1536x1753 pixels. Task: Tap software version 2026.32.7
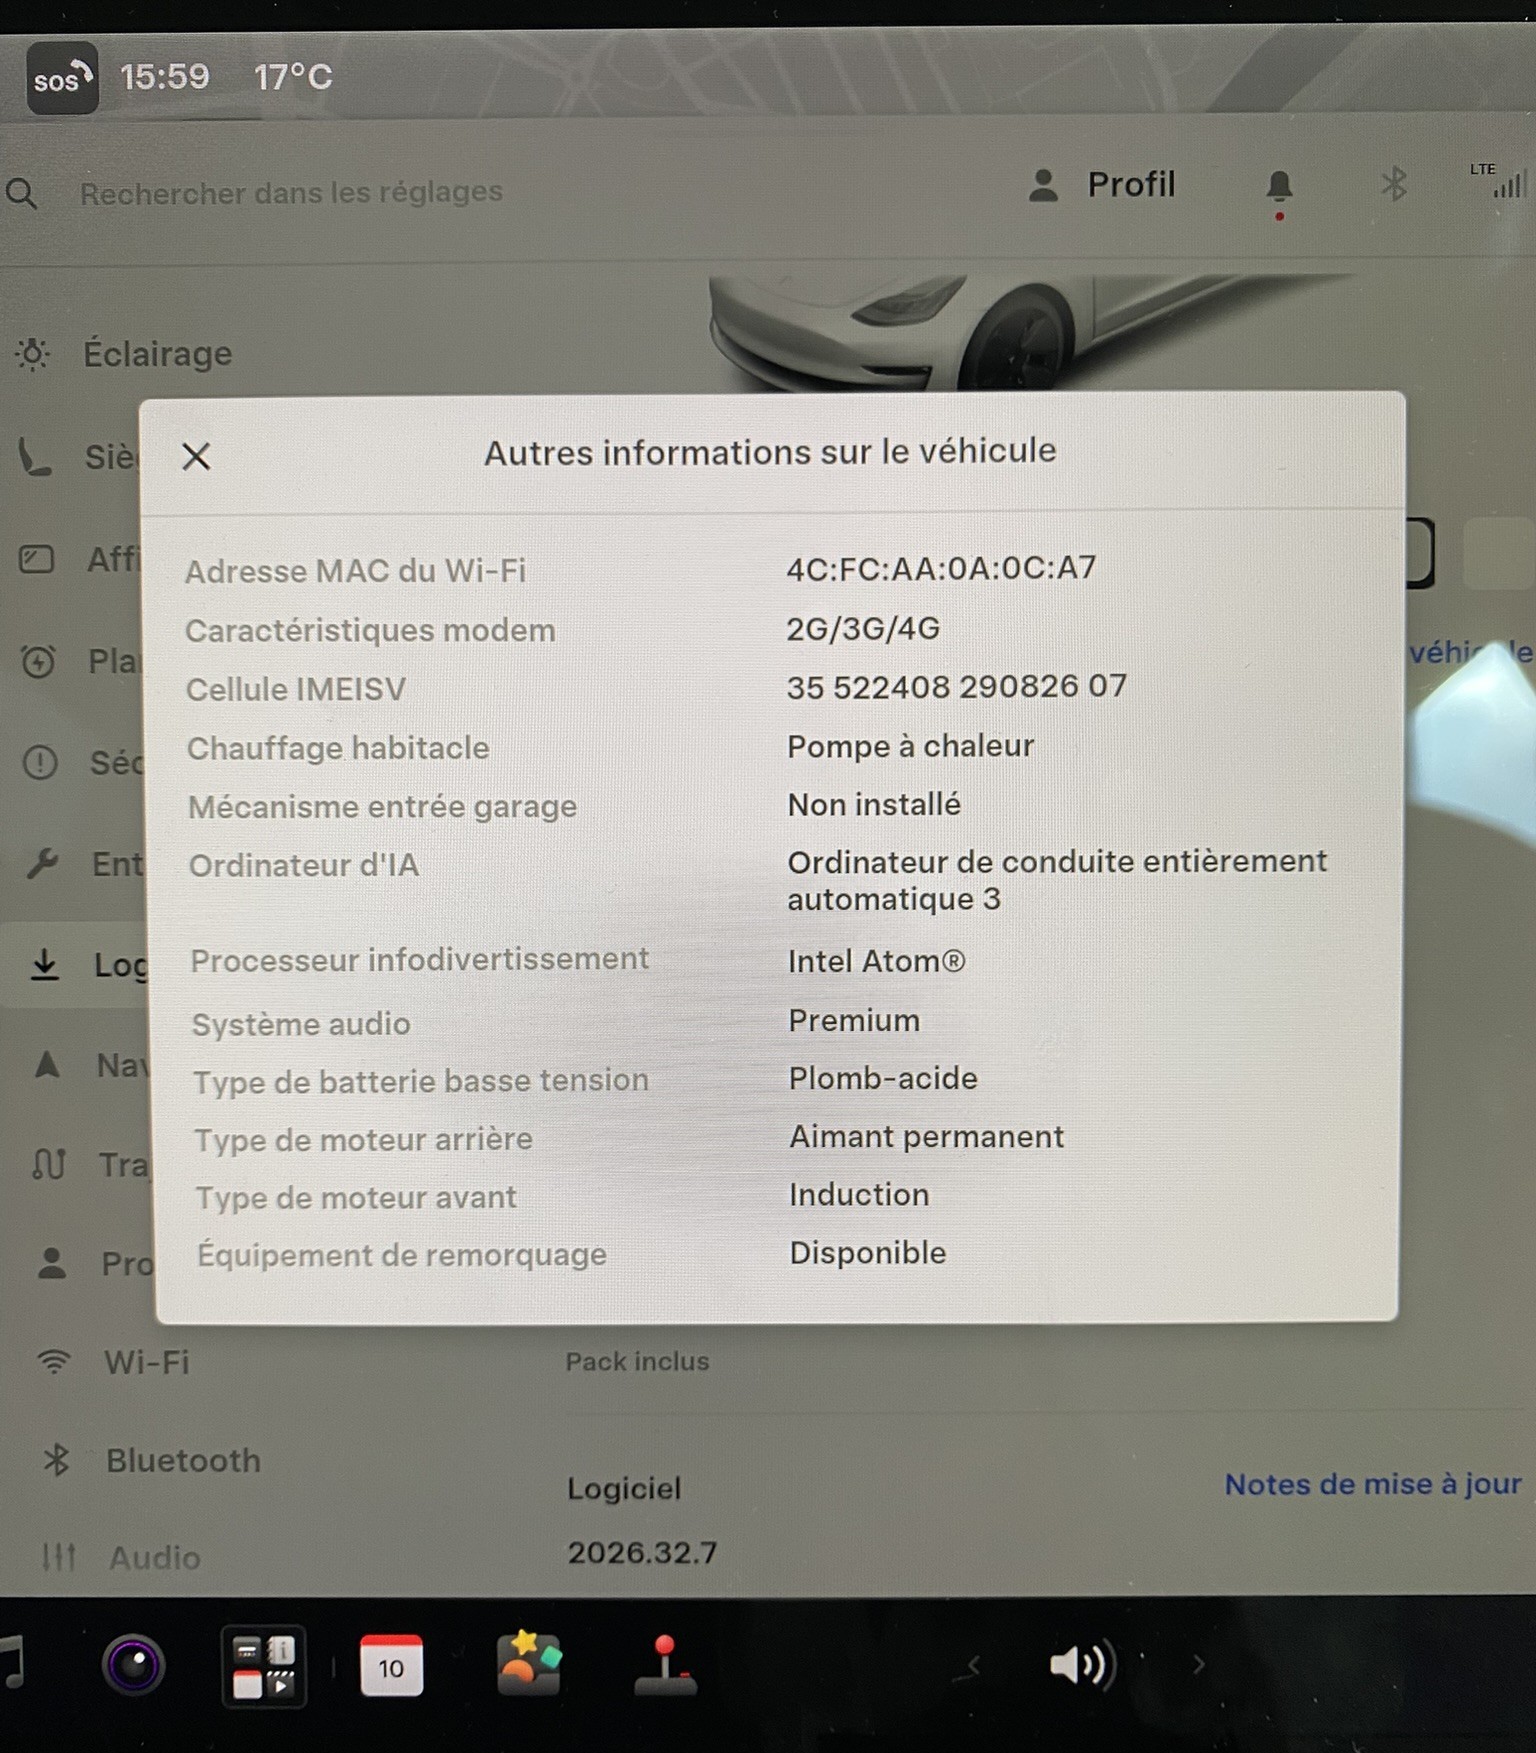pos(642,1552)
